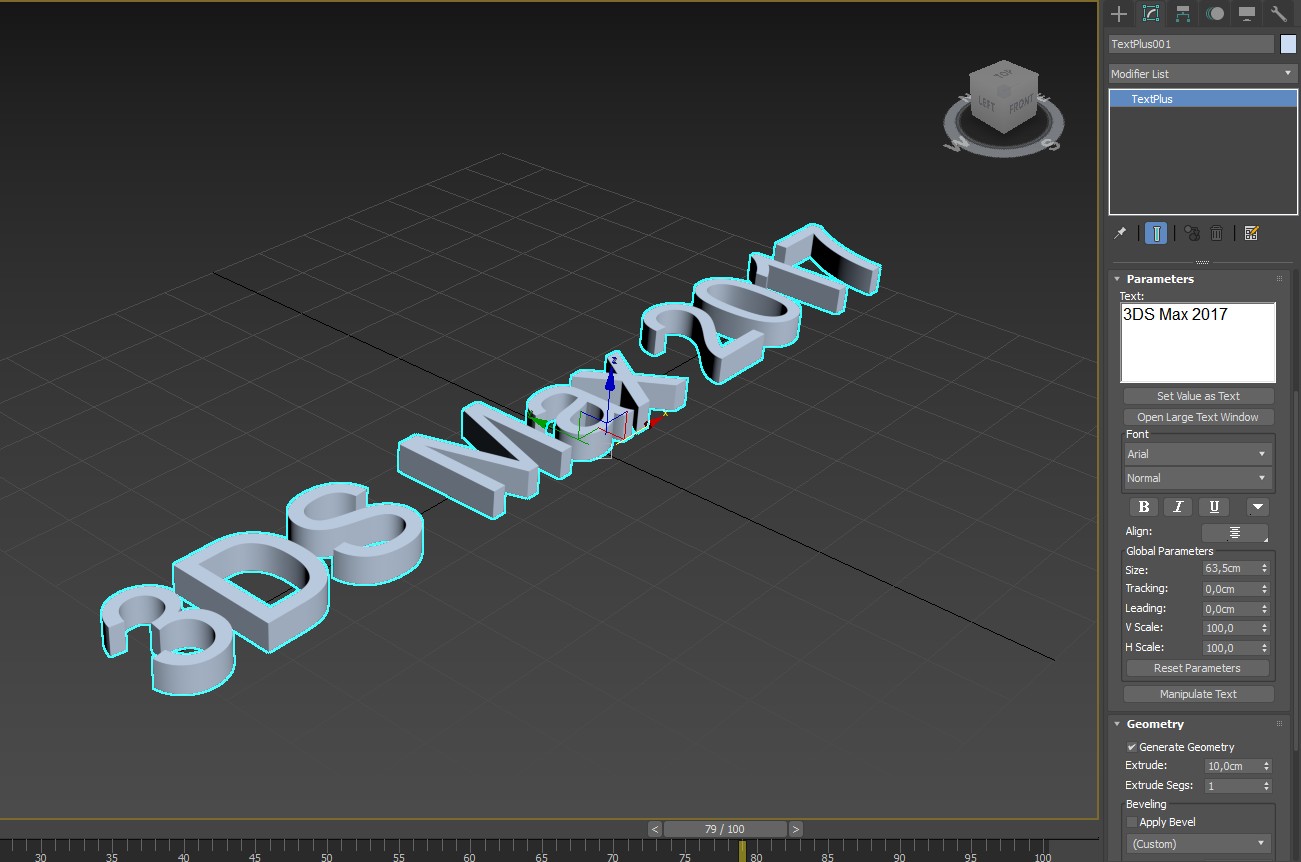Click Make Unique in the modifier stack toolbar
The width and height of the screenshot is (1301, 862).
[1190, 232]
